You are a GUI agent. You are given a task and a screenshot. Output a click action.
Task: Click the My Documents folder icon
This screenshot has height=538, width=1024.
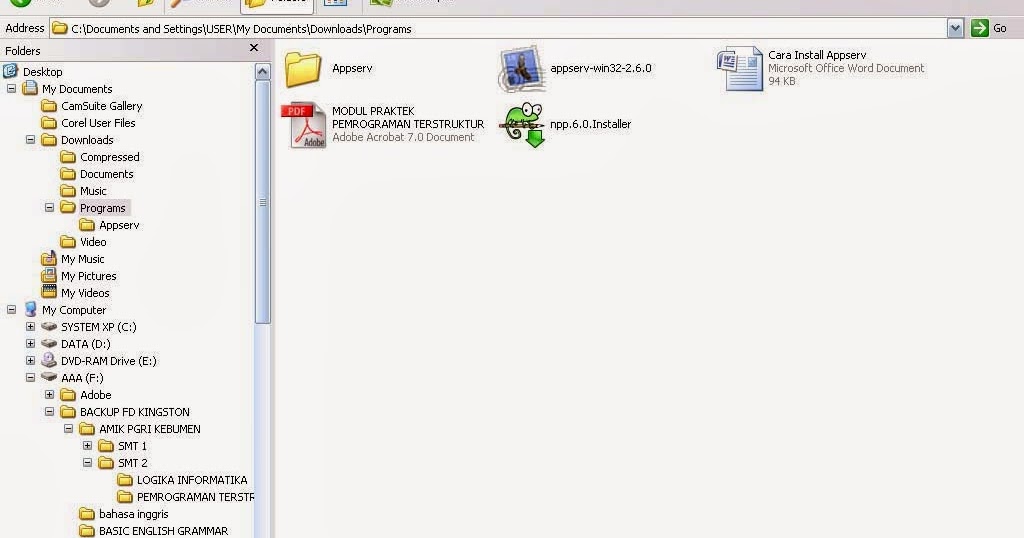pos(30,88)
